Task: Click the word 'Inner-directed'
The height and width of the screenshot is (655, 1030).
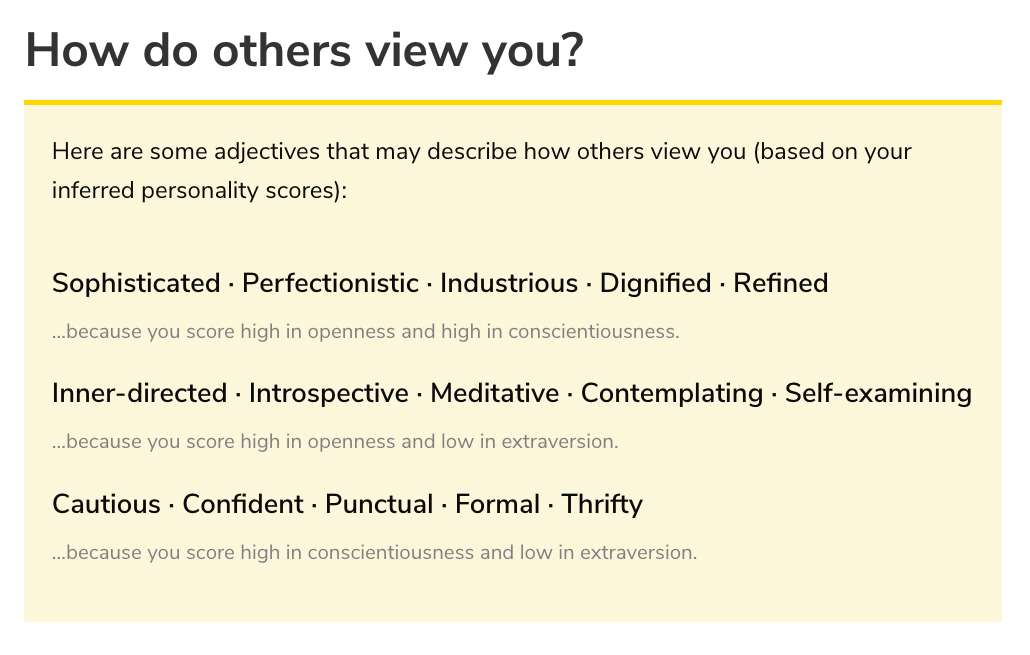Action: coord(139,393)
